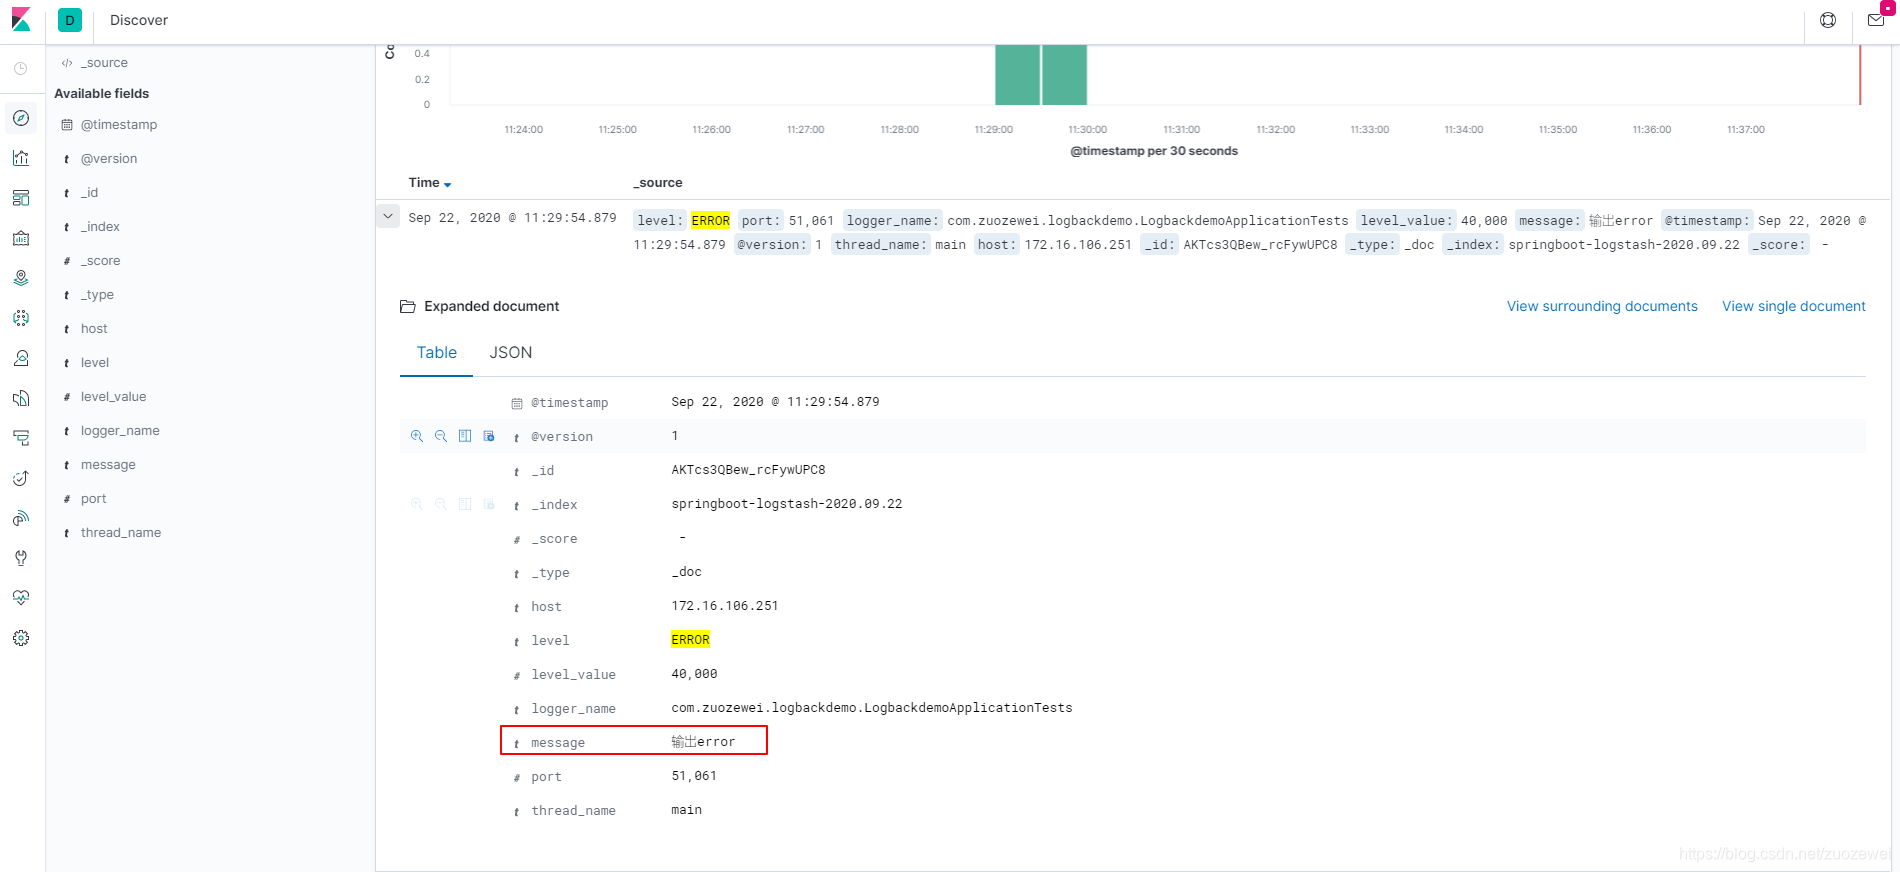Select _score in Available fields

coord(100,261)
